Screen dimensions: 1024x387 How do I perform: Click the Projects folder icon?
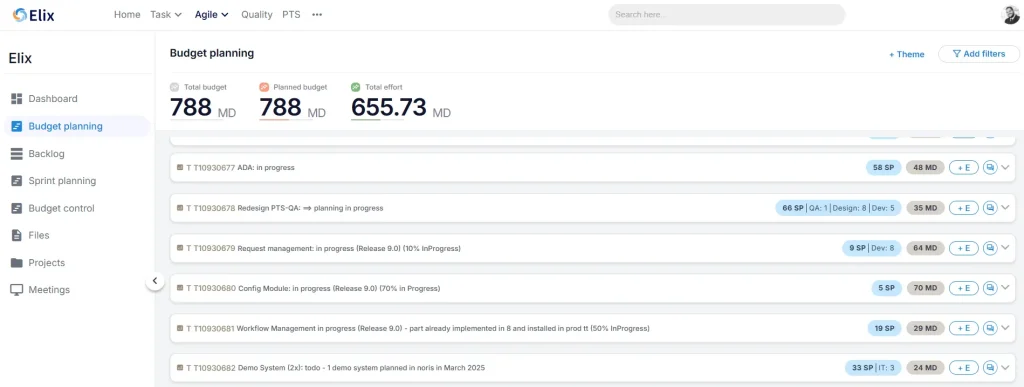[x=17, y=262]
